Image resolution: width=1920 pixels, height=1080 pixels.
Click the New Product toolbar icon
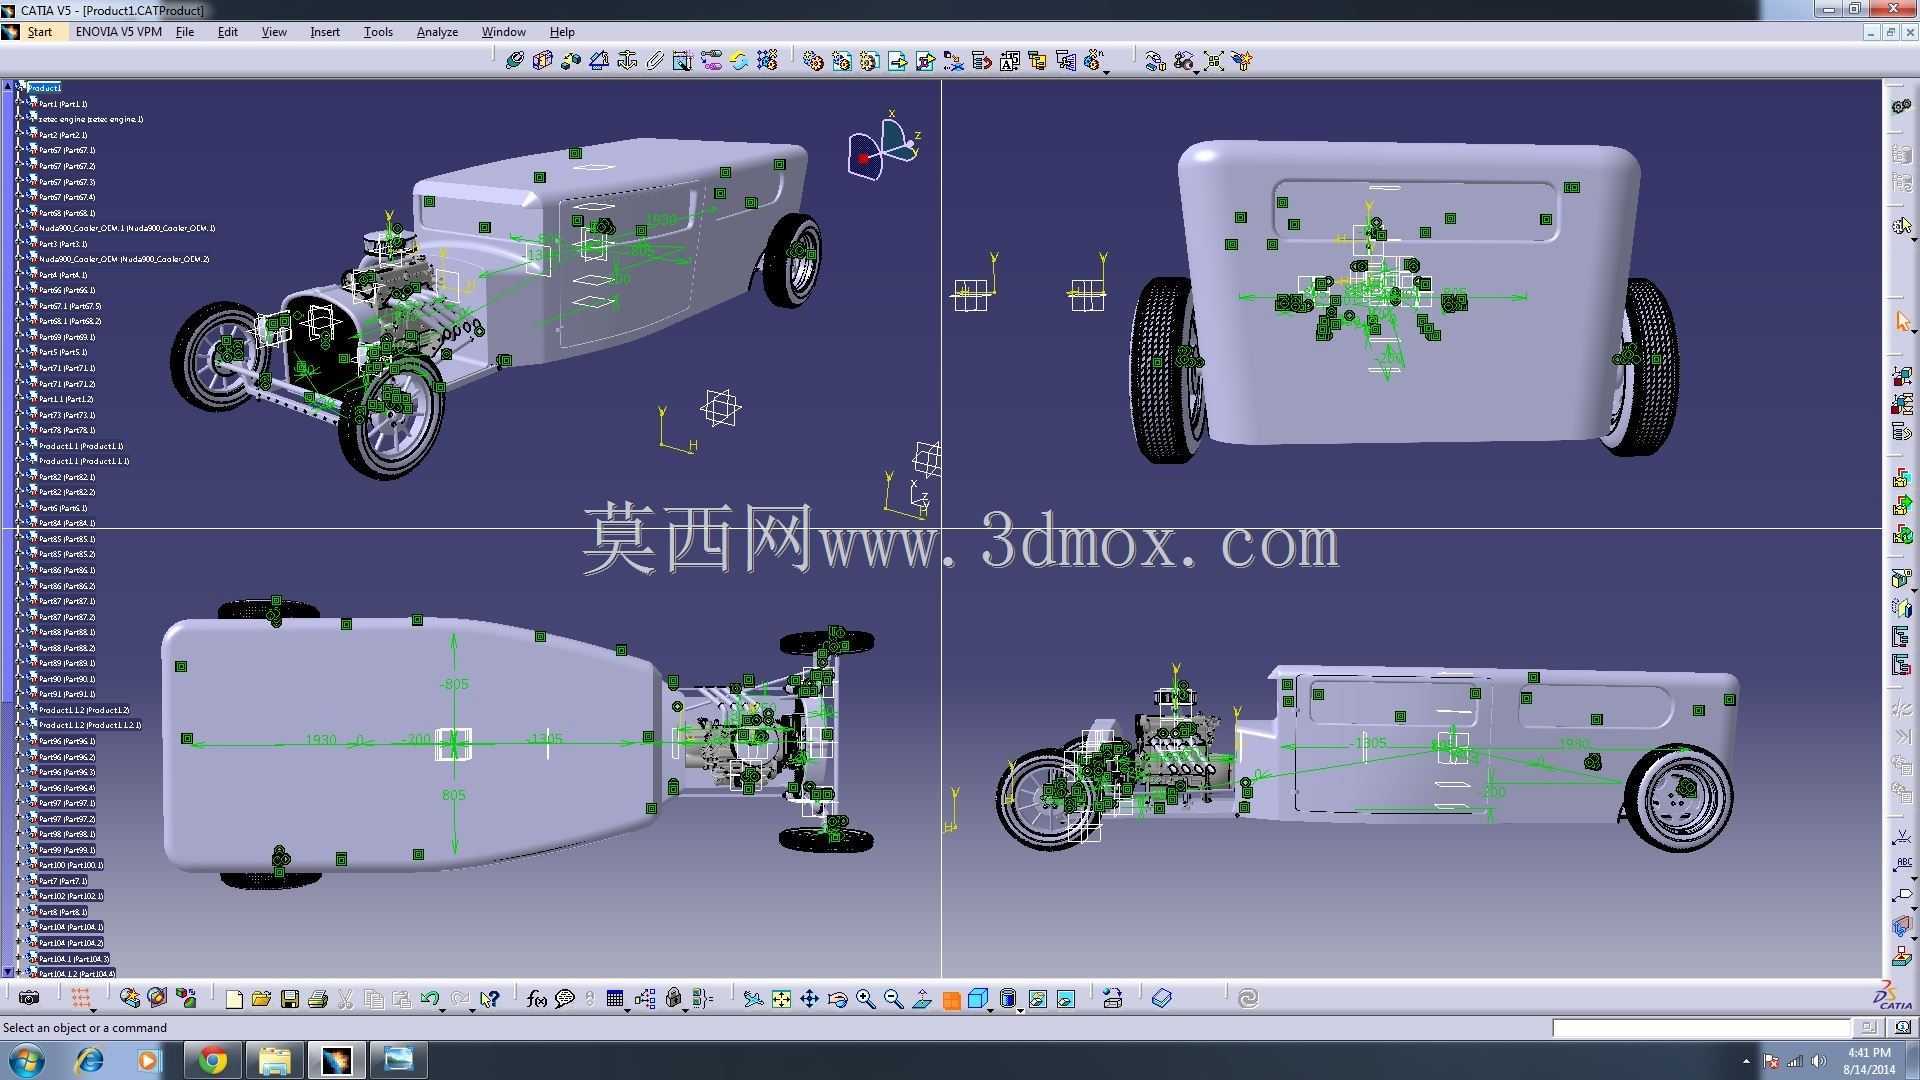(841, 61)
